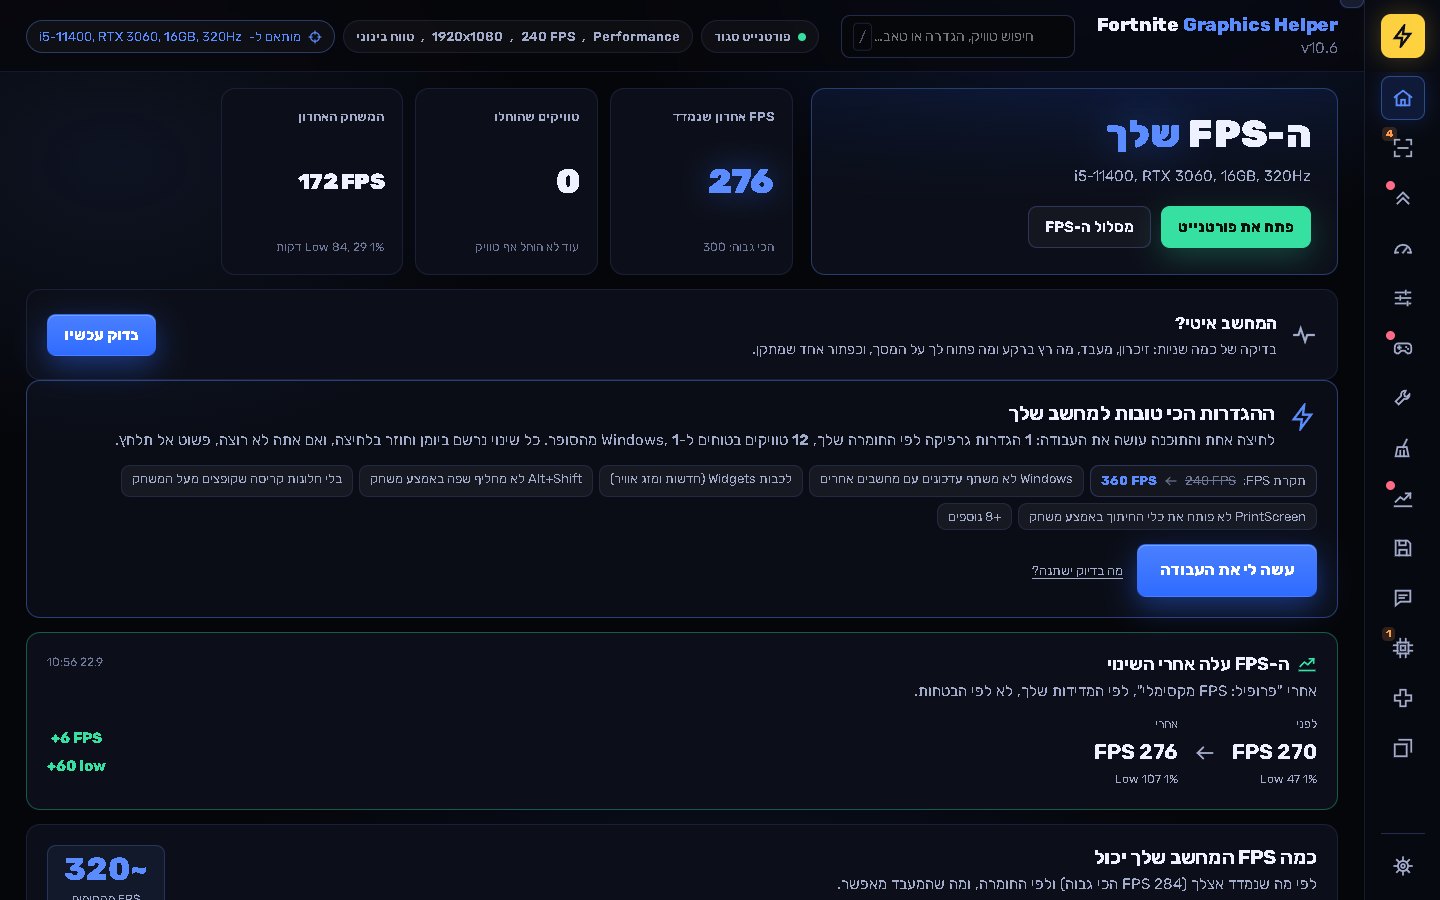Click the Alt+Shift language switch chip
Image resolution: width=1440 pixels, height=900 pixels.
(476, 480)
